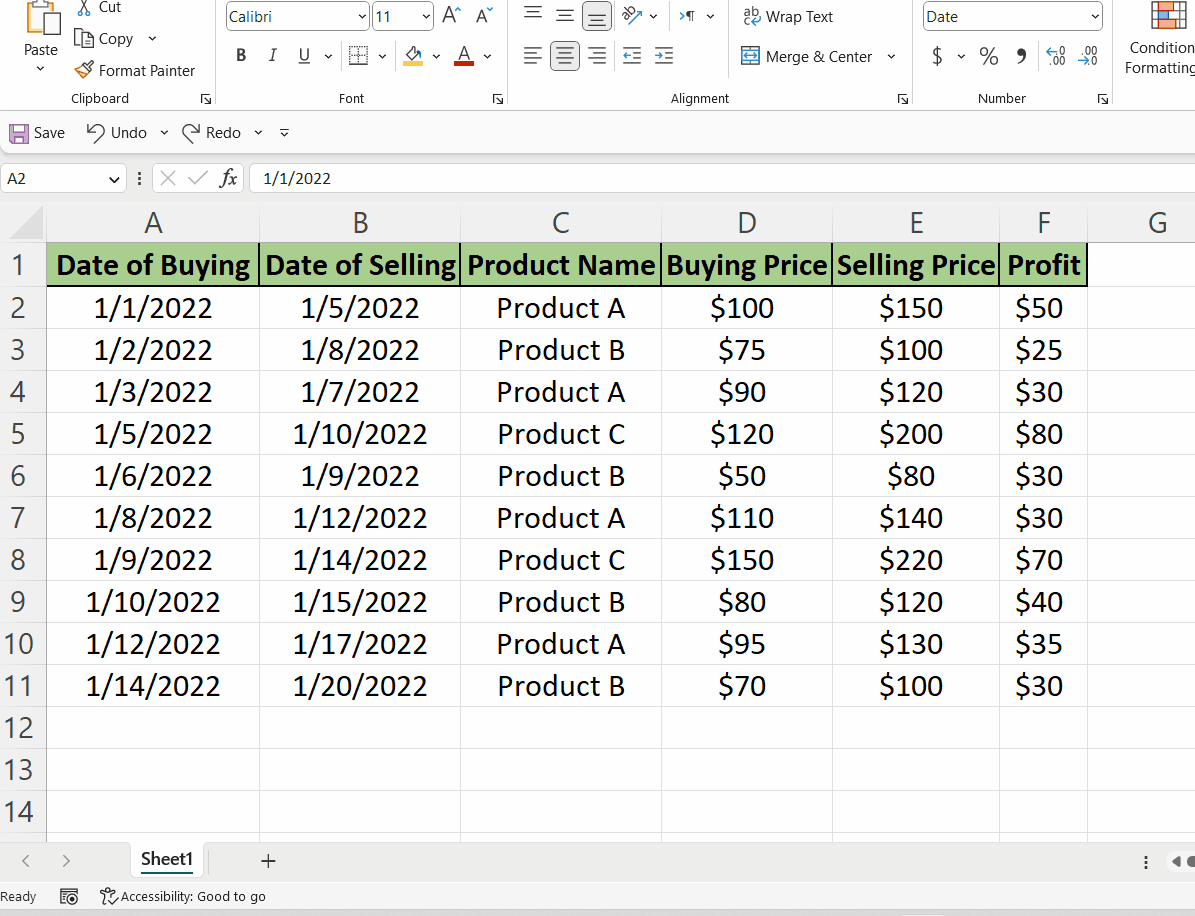The height and width of the screenshot is (916, 1195).
Task: Click the Increase Font Size icon
Action: [450, 15]
